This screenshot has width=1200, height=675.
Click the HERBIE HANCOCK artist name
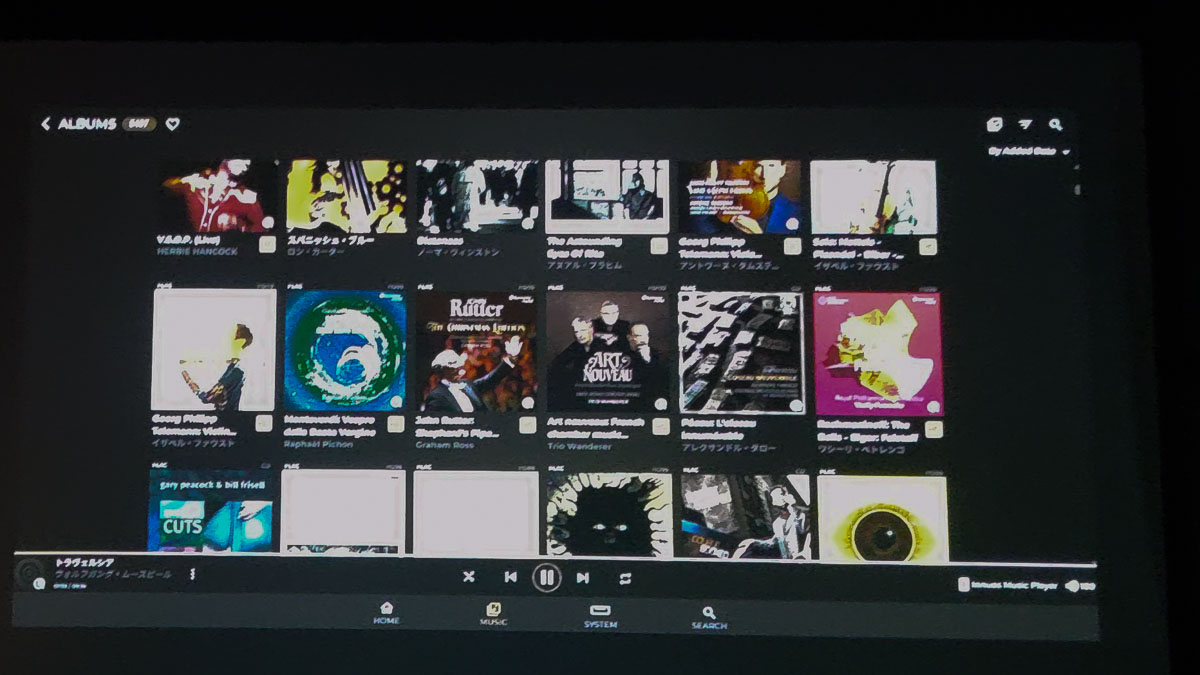pyautogui.click(x=197, y=252)
